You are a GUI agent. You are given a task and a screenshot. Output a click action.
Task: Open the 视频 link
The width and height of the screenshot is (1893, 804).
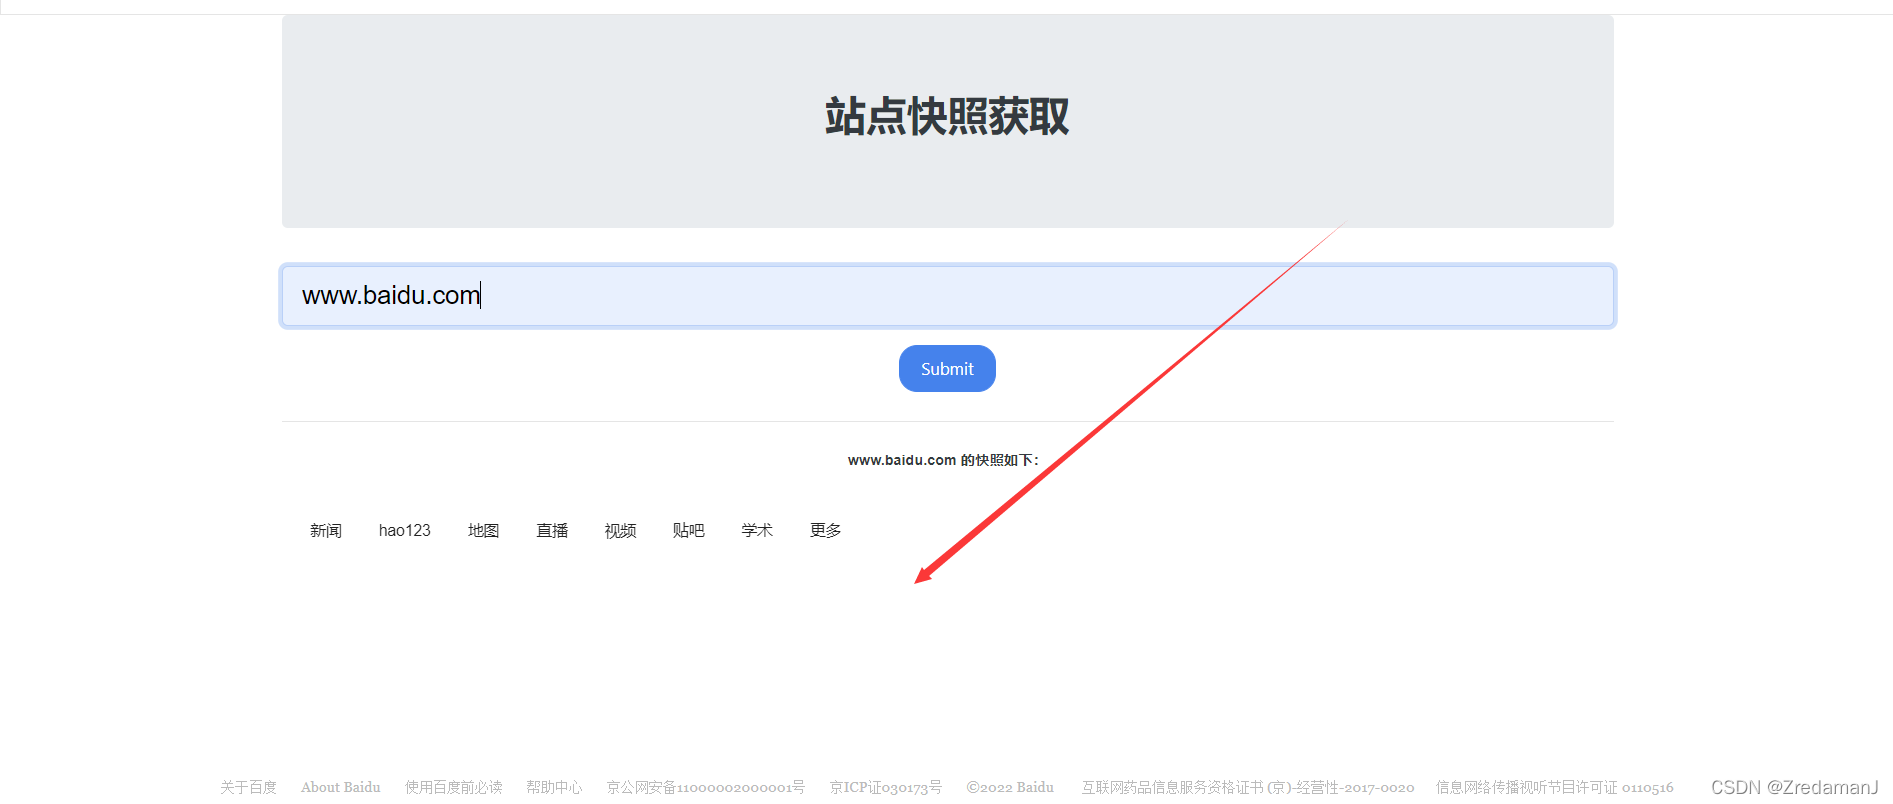pos(620,530)
